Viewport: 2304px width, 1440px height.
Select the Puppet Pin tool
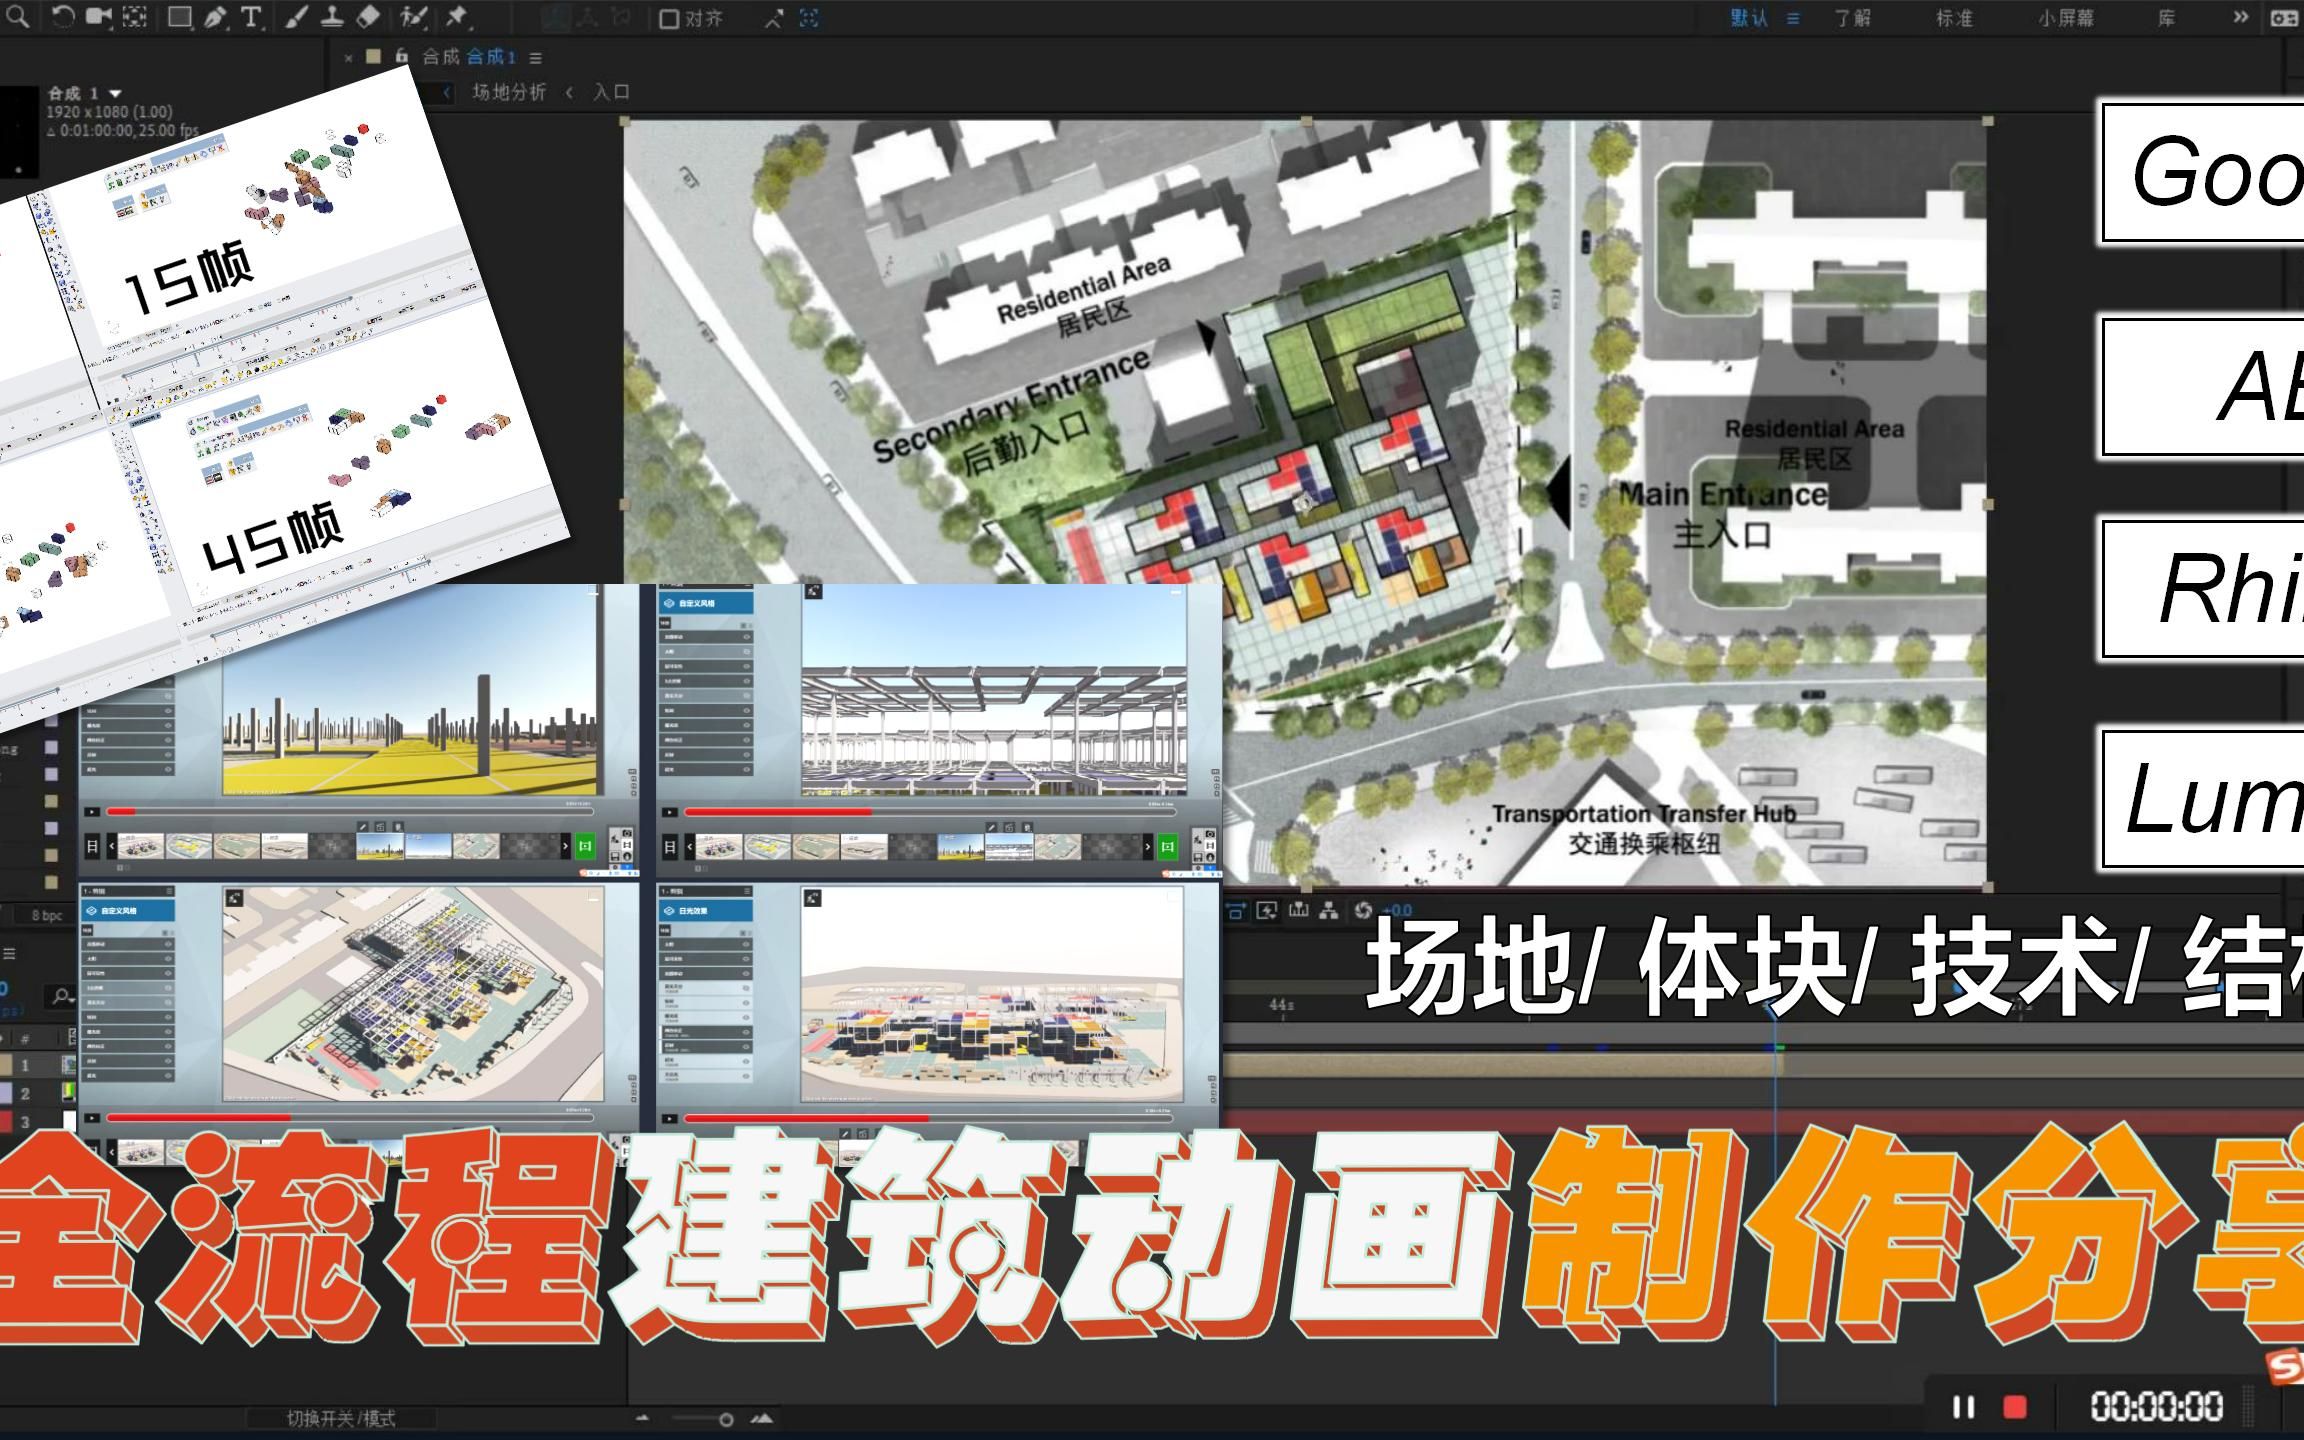(x=456, y=17)
